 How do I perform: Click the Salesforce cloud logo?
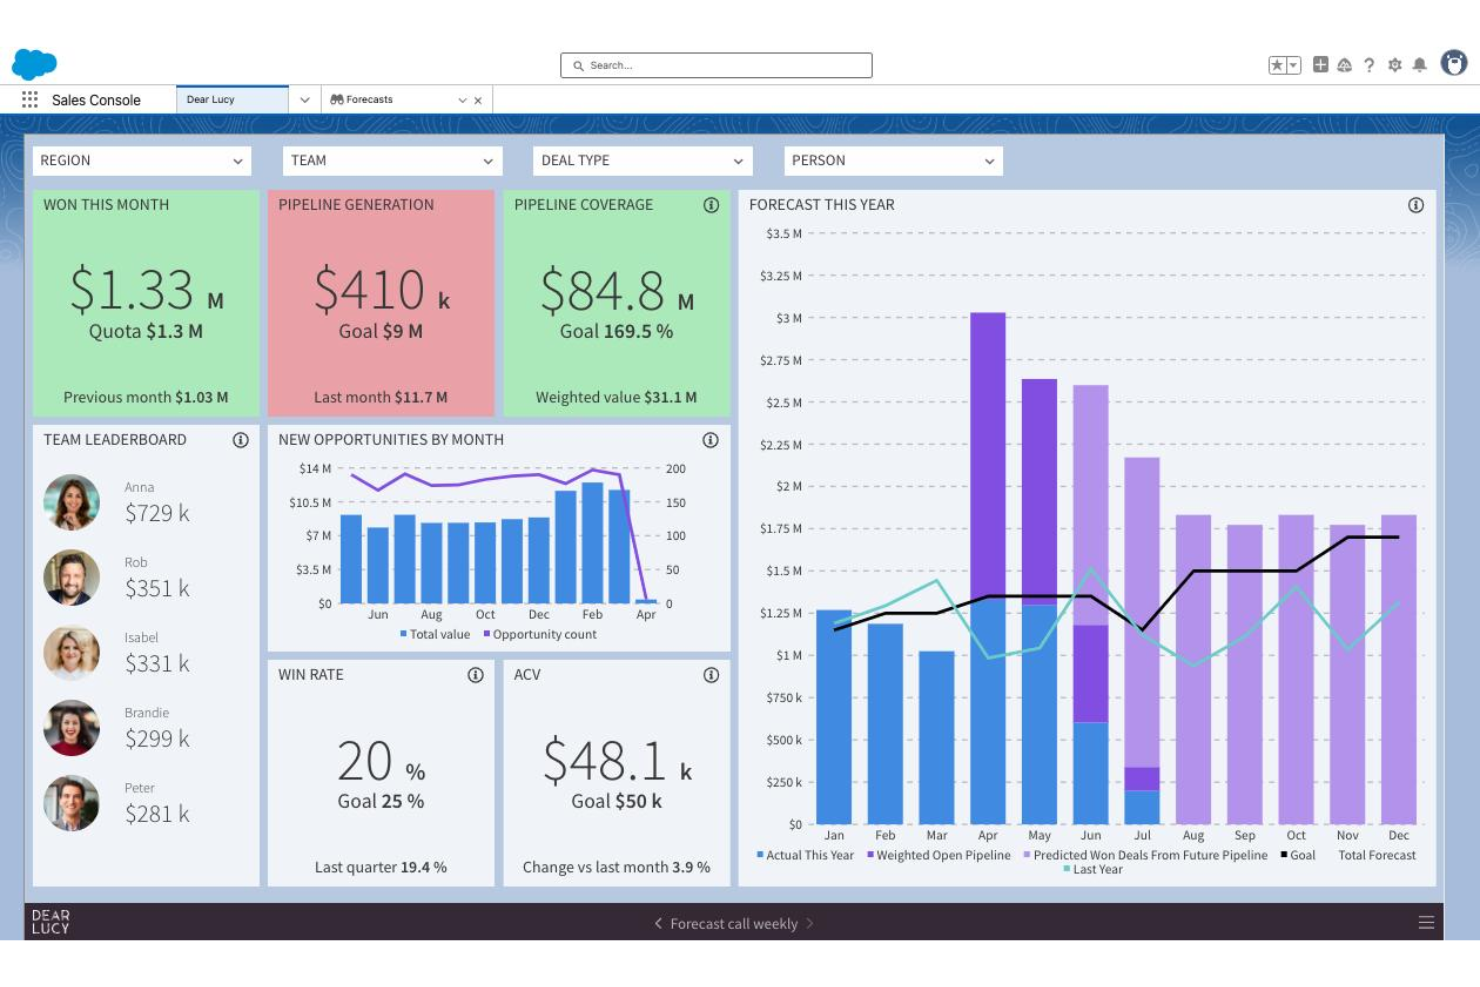[34, 64]
